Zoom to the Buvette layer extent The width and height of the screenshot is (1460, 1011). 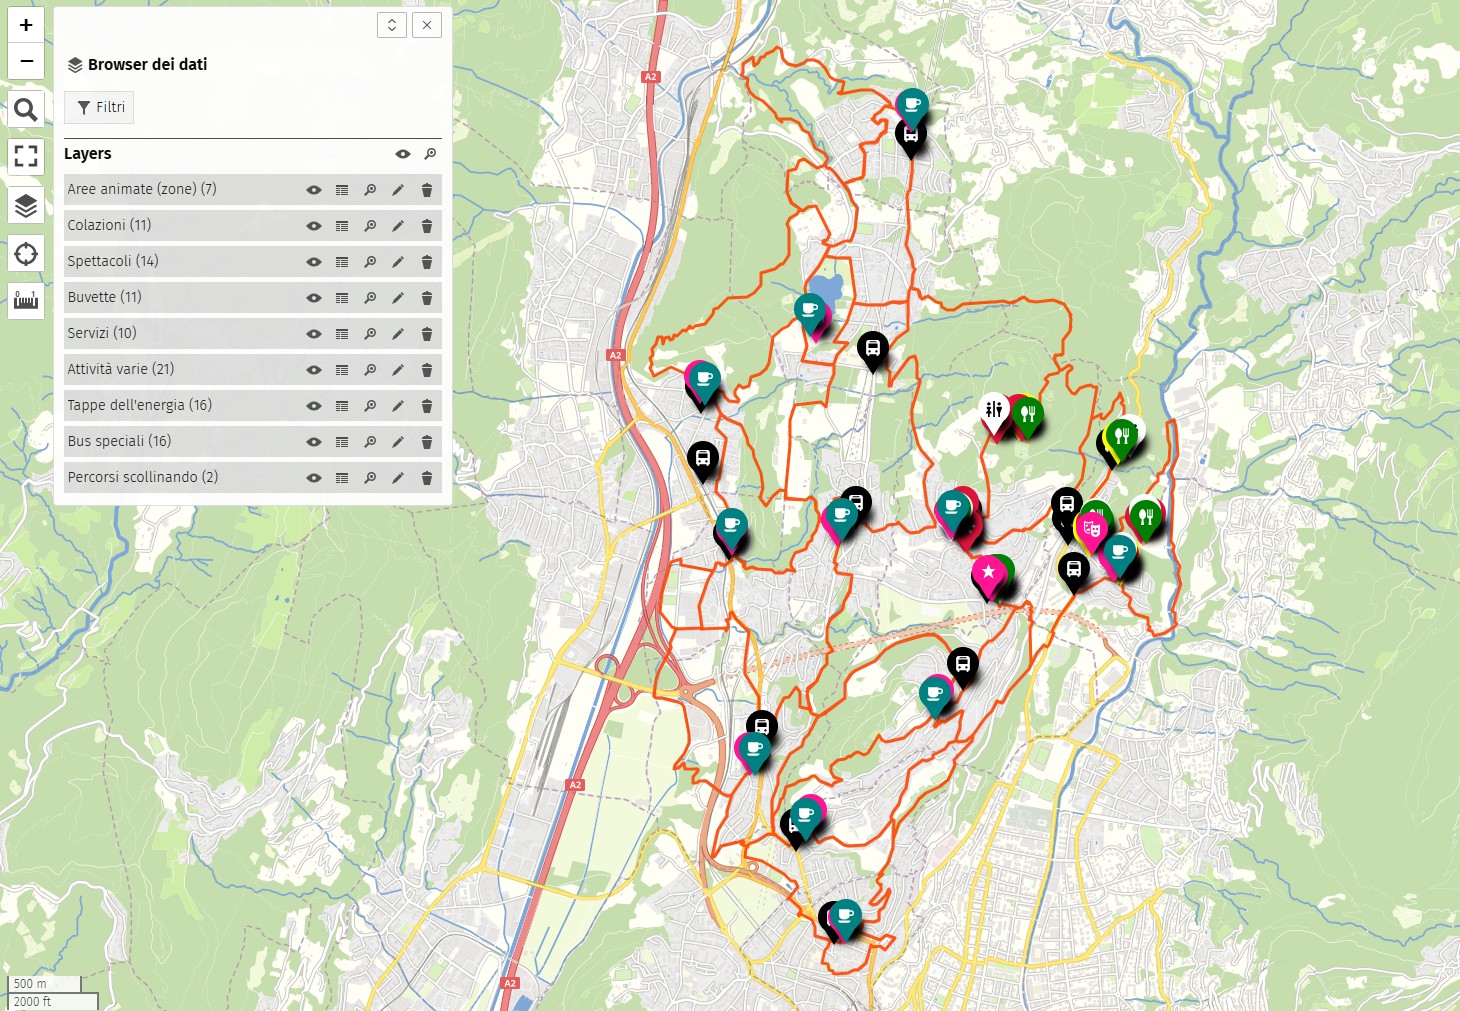[370, 298]
